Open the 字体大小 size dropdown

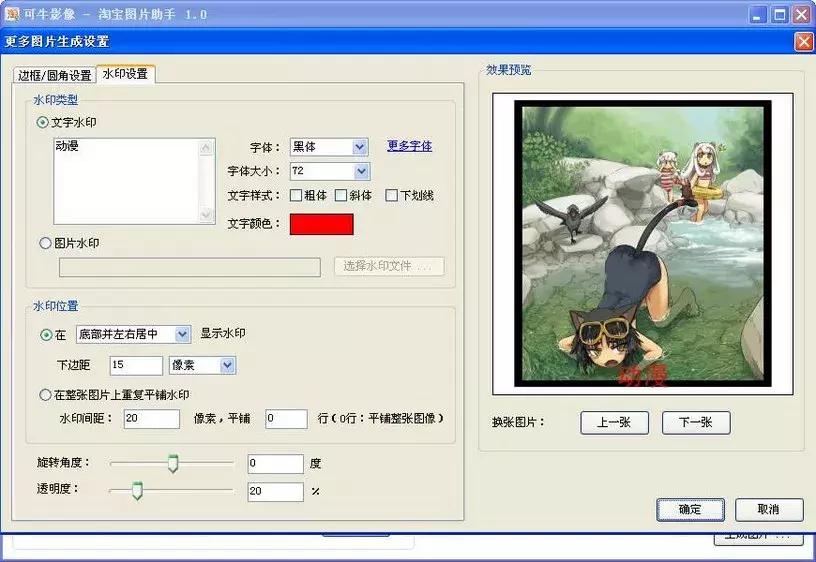pos(362,171)
